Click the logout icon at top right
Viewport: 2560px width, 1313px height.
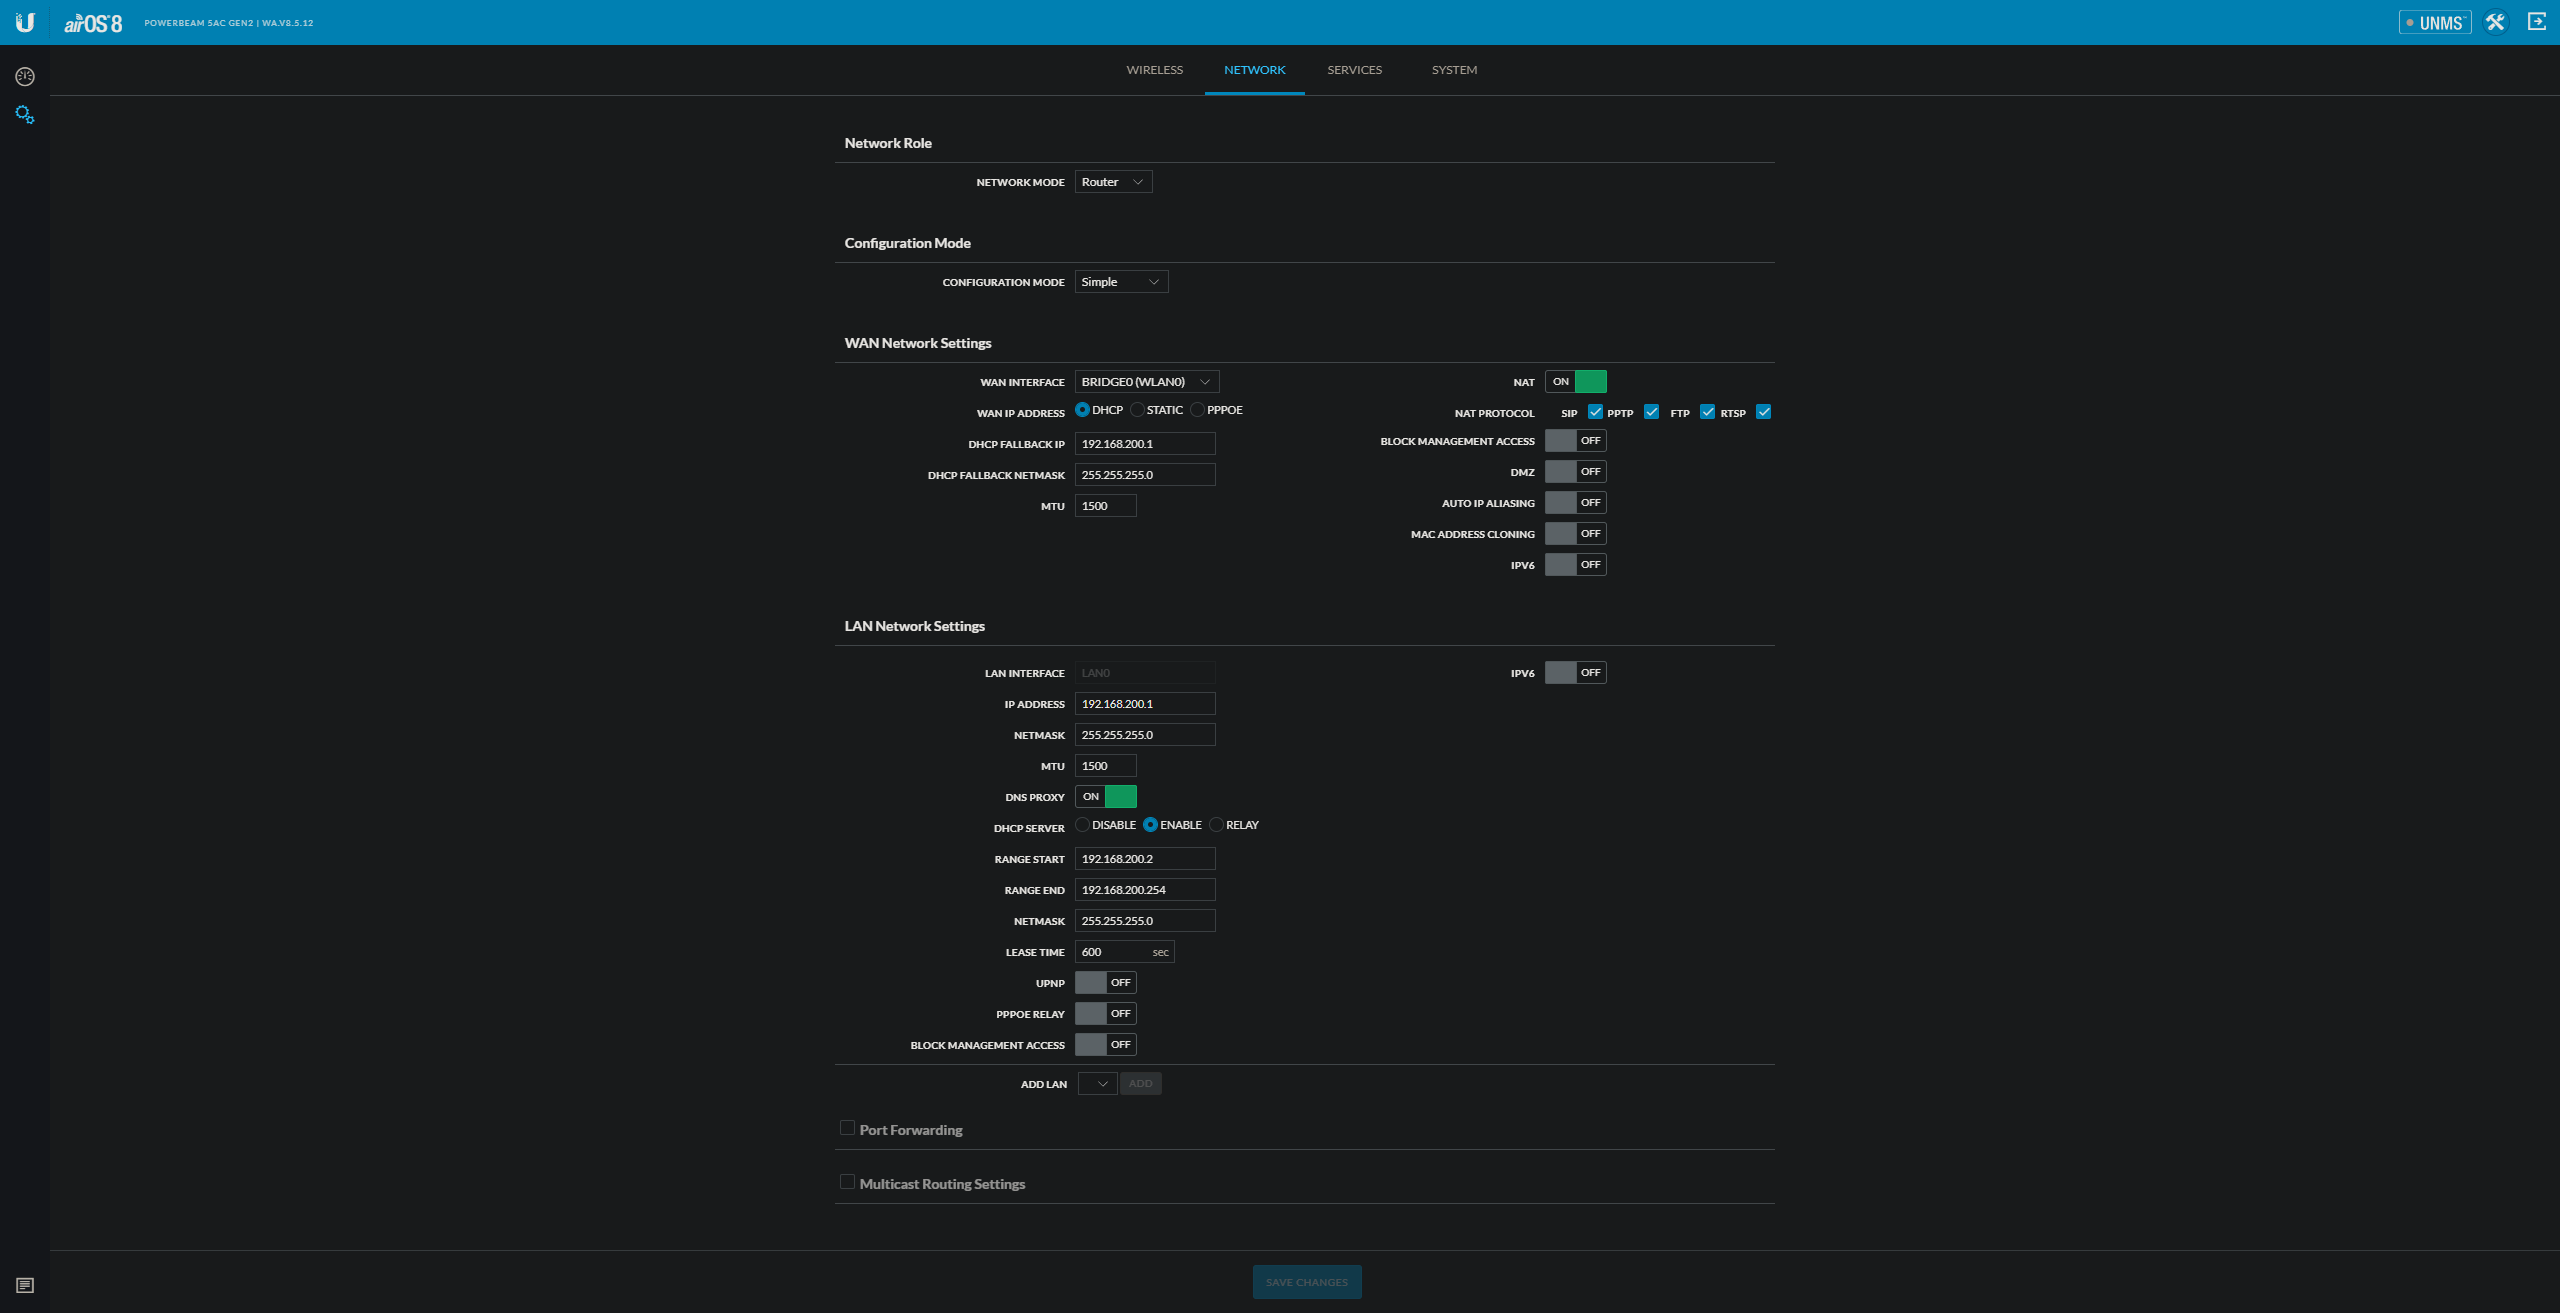point(2537,22)
